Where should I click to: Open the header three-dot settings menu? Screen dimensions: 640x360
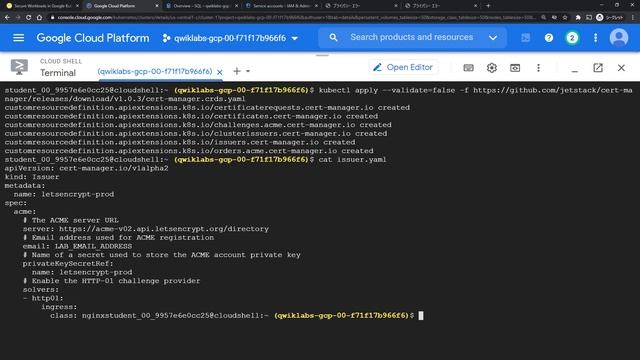coord(596,38)
